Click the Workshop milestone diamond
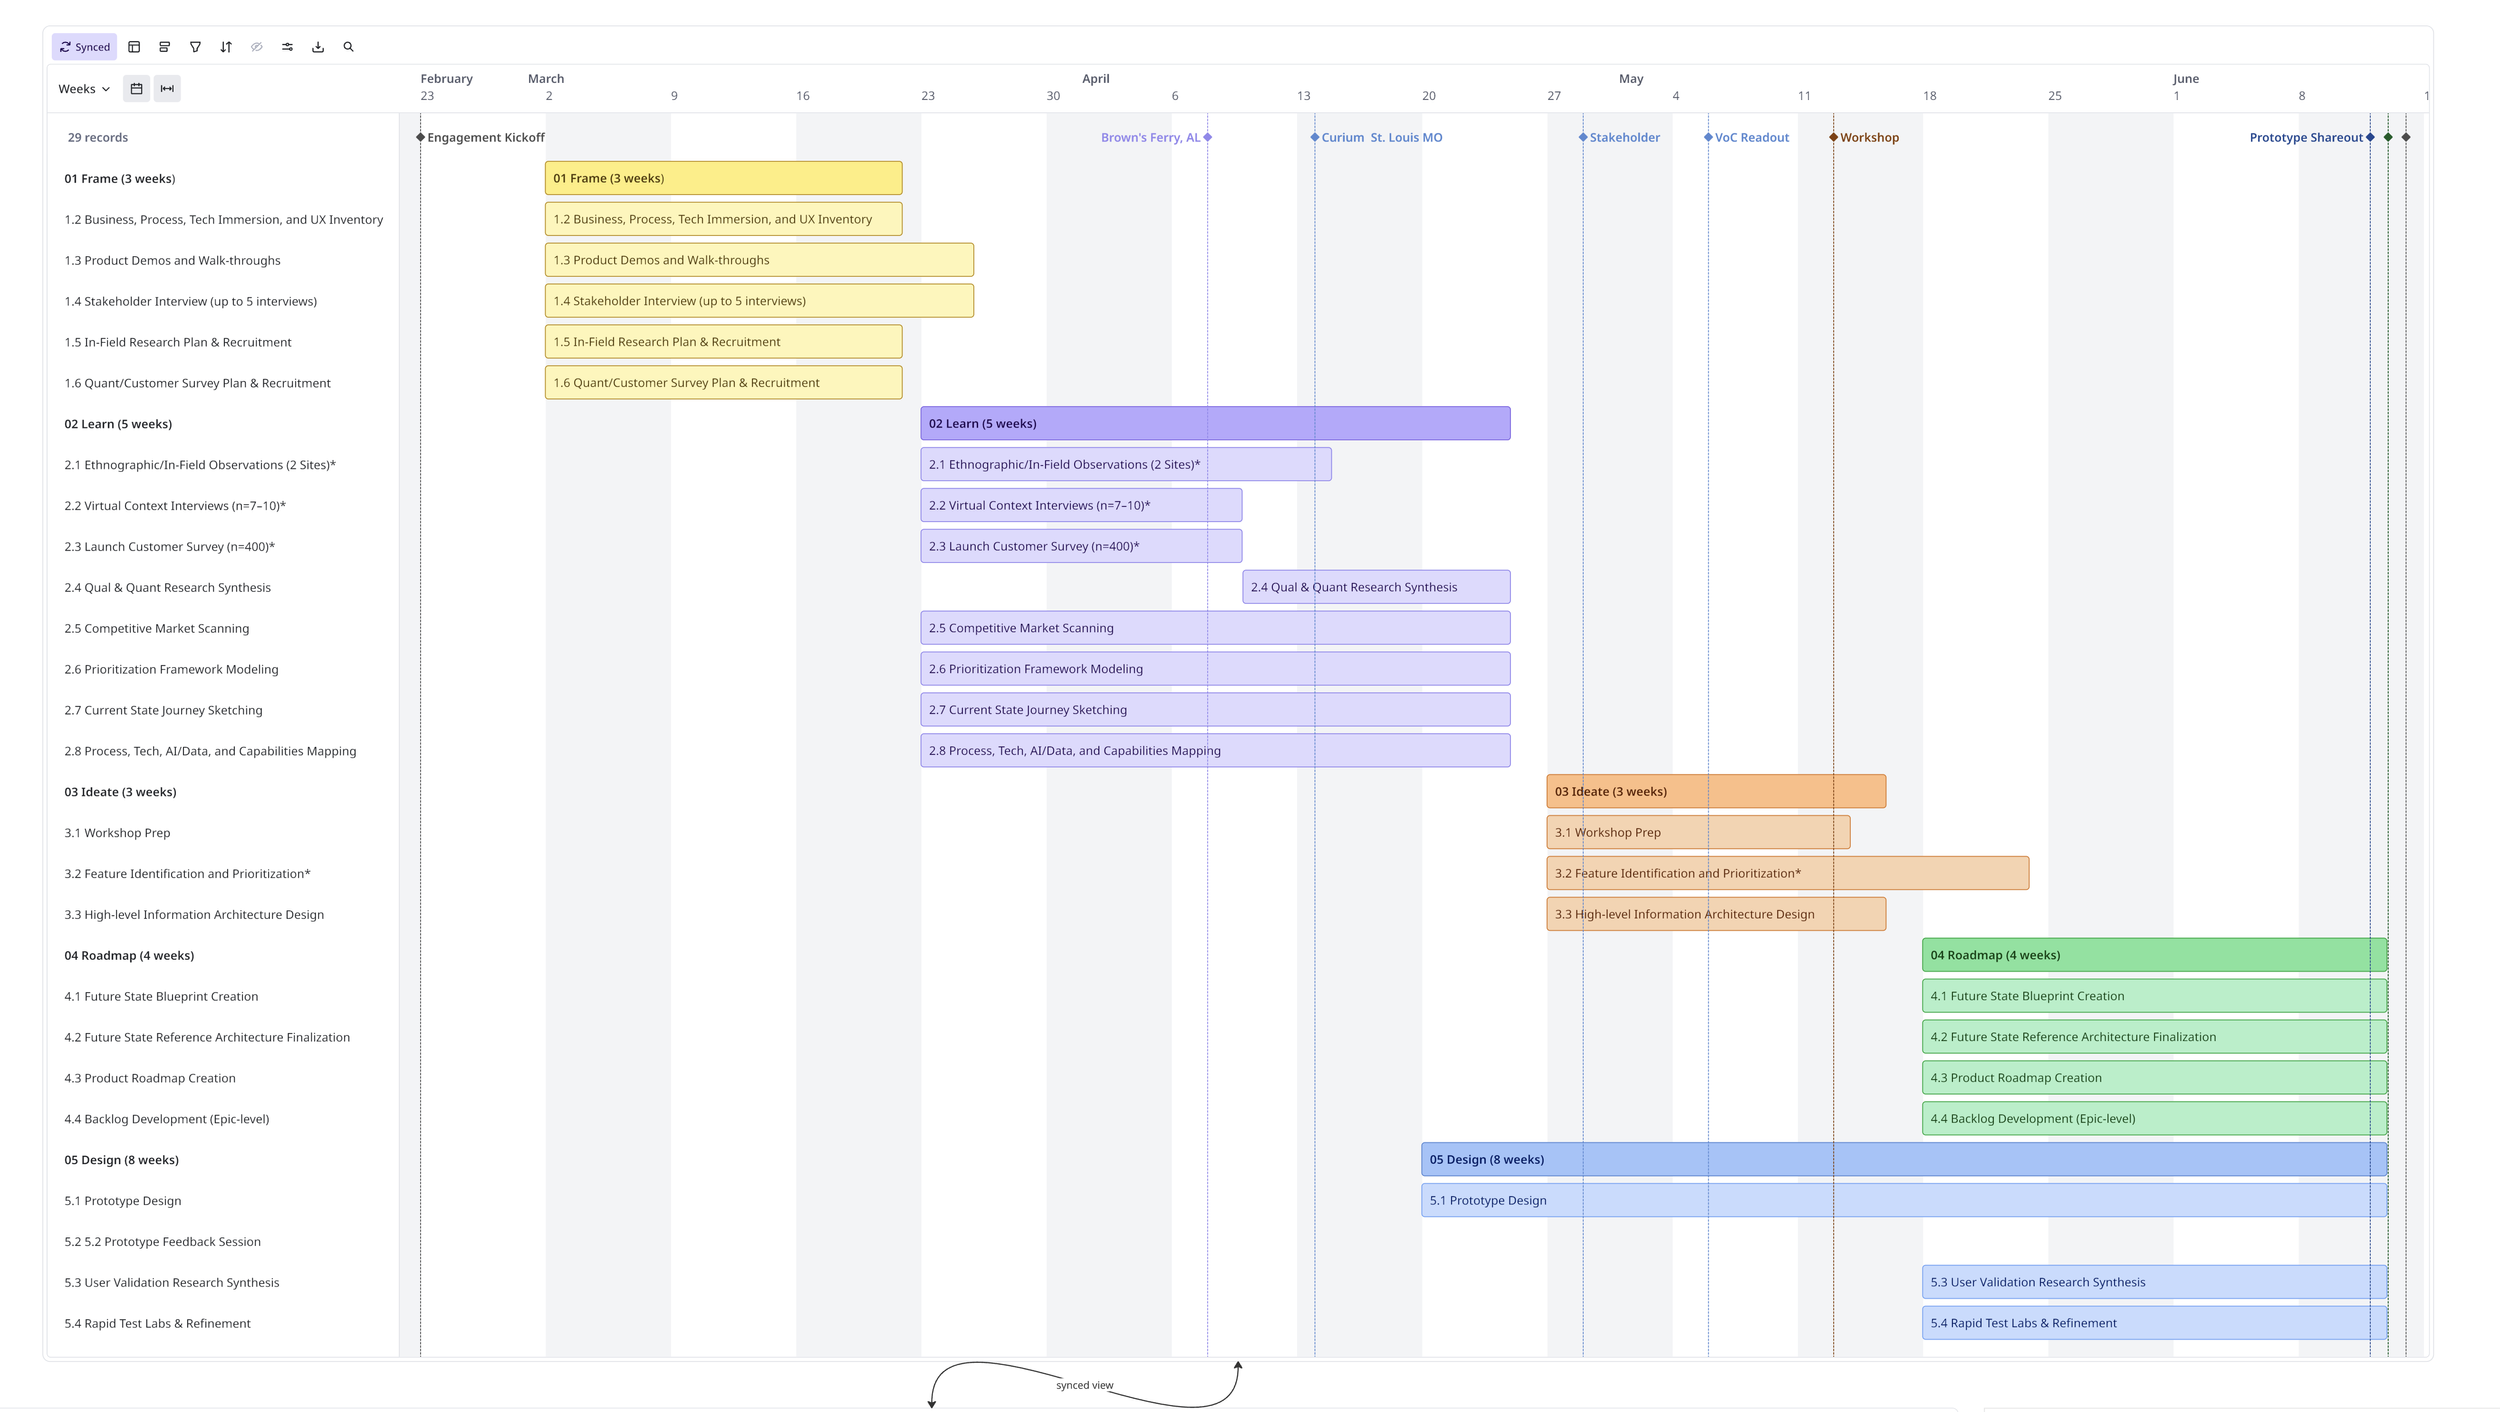Viewport: 2500px width, 1412px height. coord(1833,137)
